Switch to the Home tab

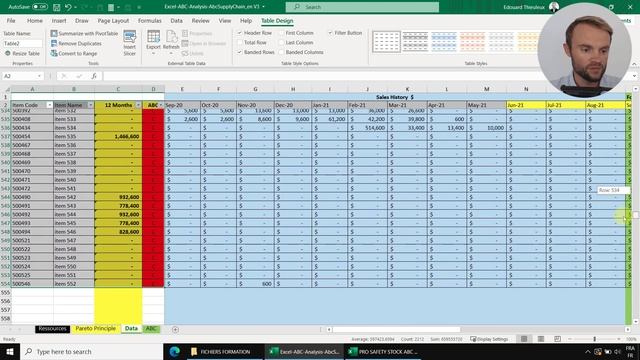click(35, 20)
